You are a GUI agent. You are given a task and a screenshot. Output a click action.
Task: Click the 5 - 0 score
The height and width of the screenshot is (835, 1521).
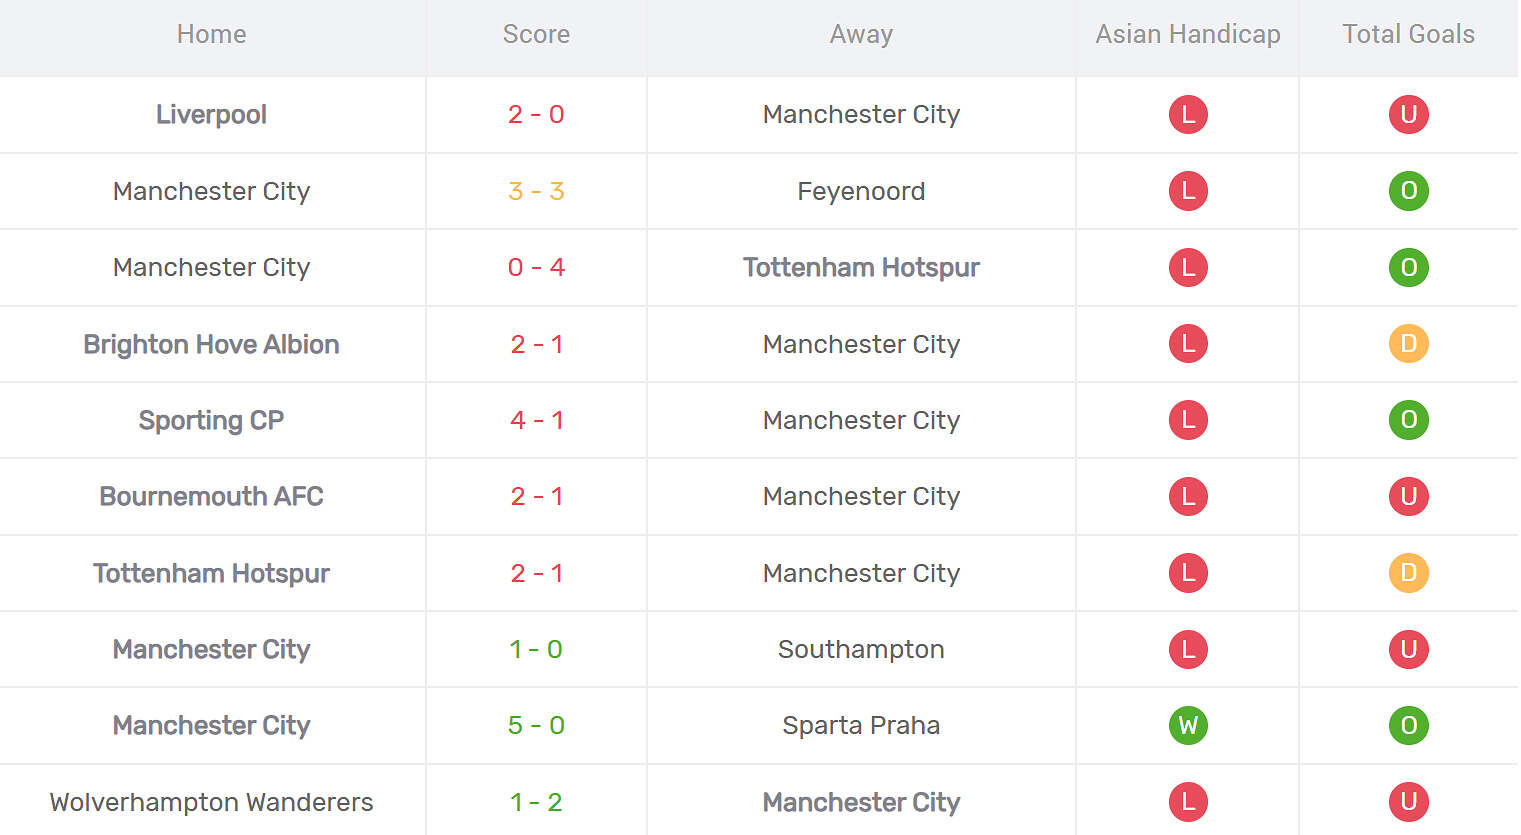[x=536, y=725]
